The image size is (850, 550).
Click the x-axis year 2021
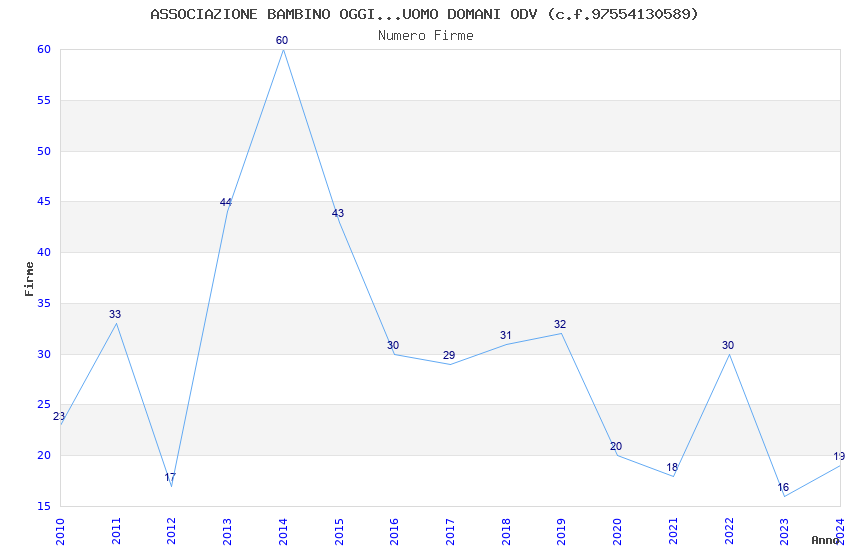673,532
